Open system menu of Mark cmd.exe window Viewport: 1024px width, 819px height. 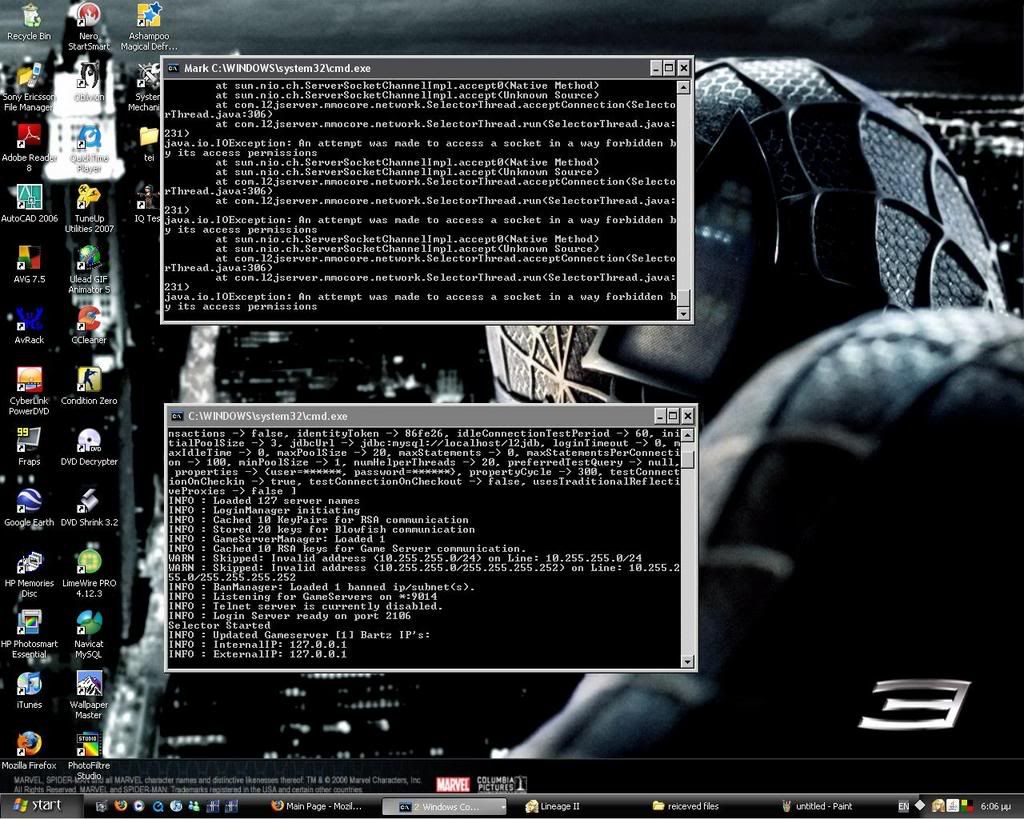point(173,68)
